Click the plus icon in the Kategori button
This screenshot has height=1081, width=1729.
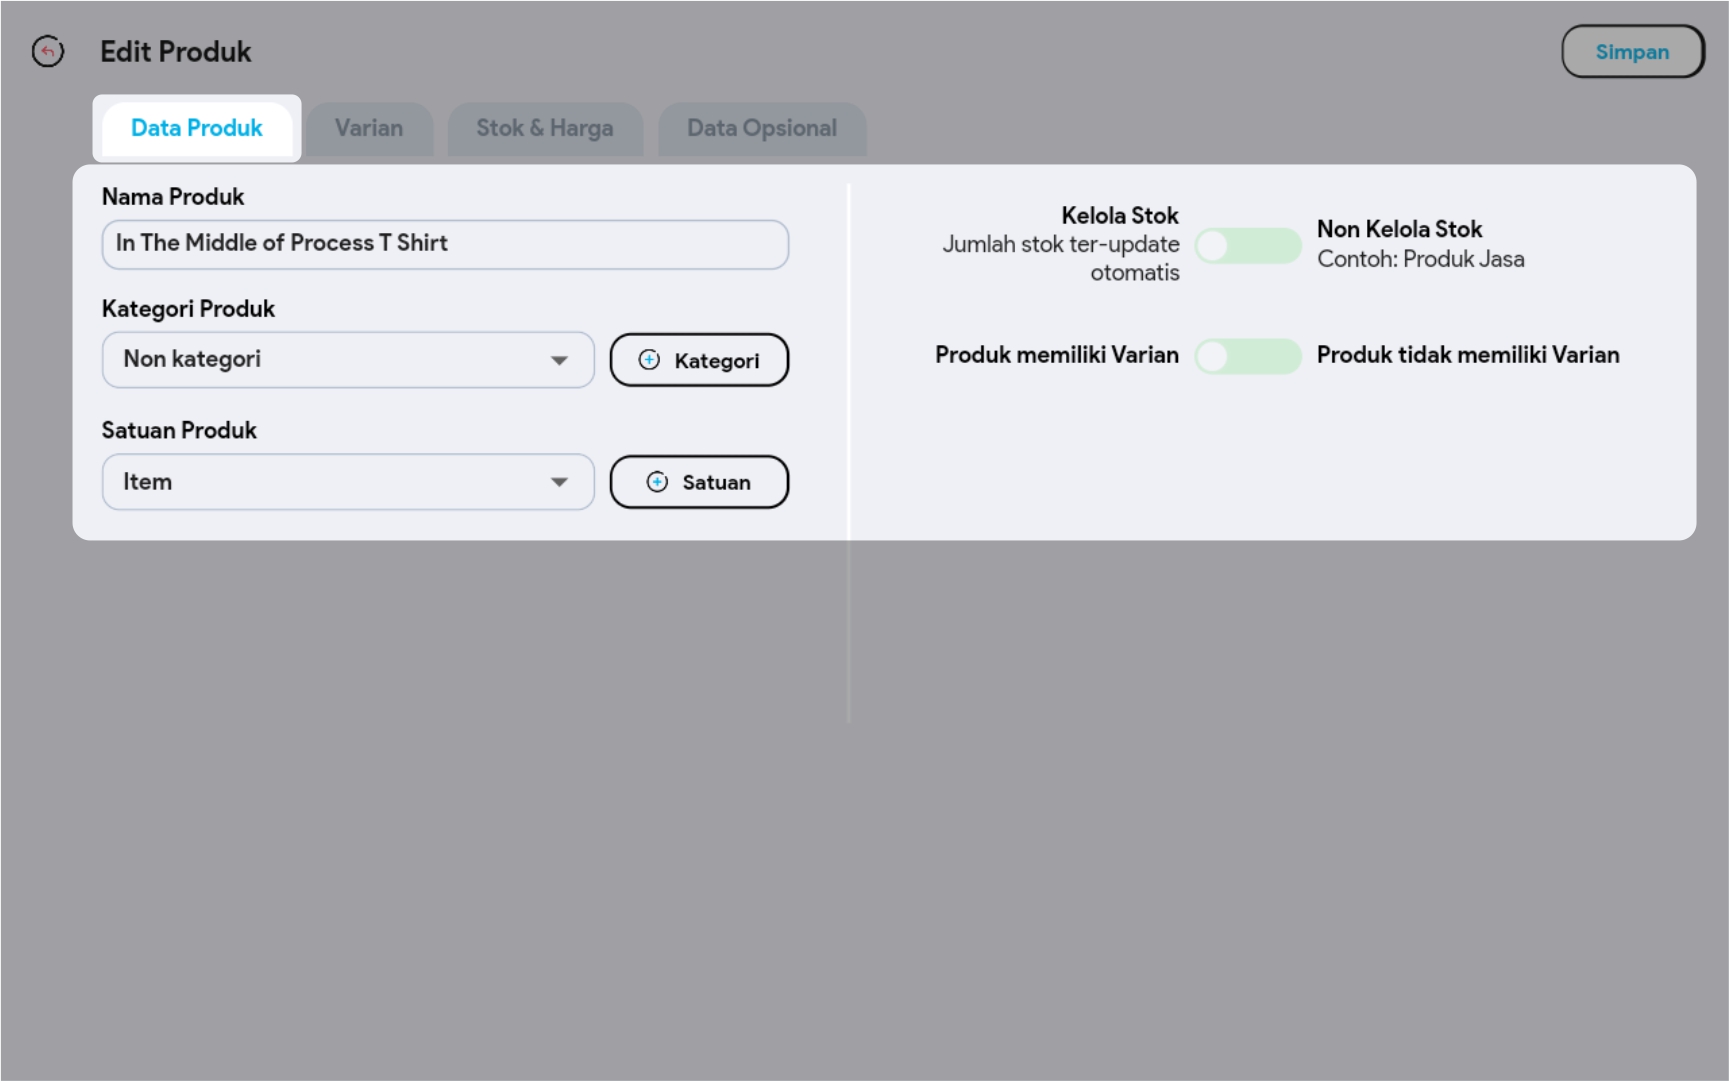[649, 360]
